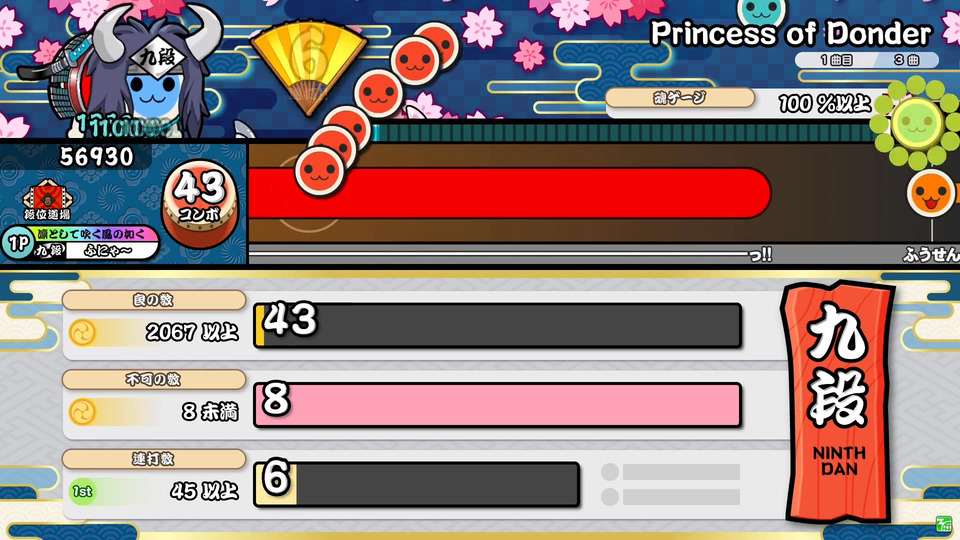Select the 3曲 song tab
Screen dimensions: 960x540
(x=906, y=60)
